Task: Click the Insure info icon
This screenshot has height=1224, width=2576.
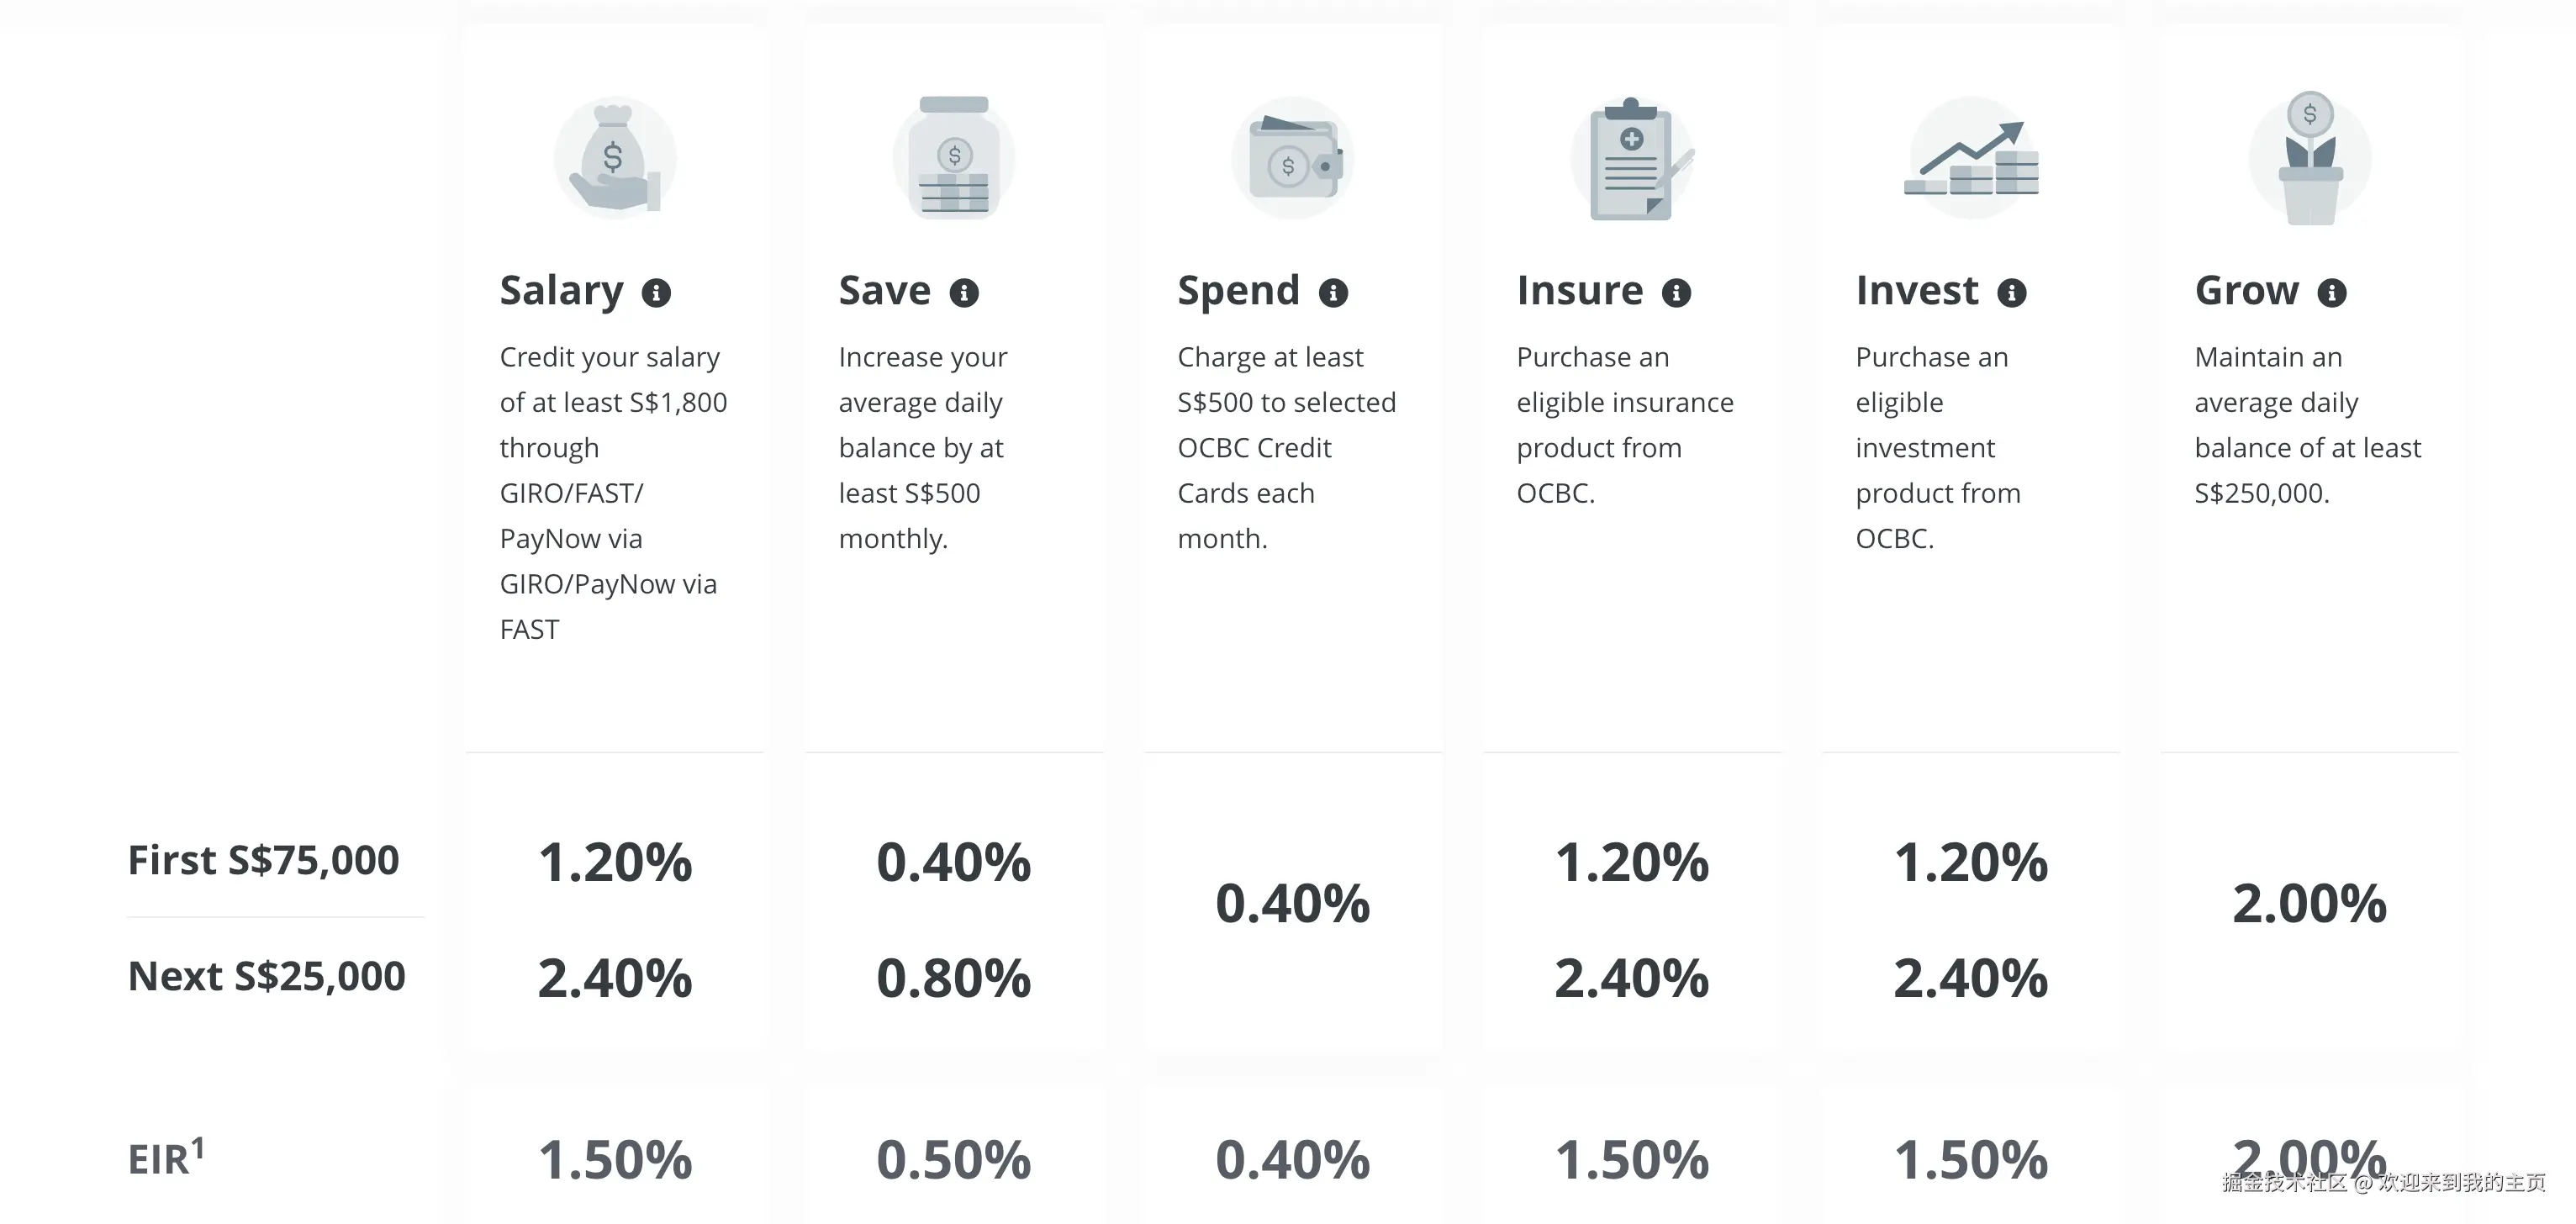Action: click(1676, 293)
